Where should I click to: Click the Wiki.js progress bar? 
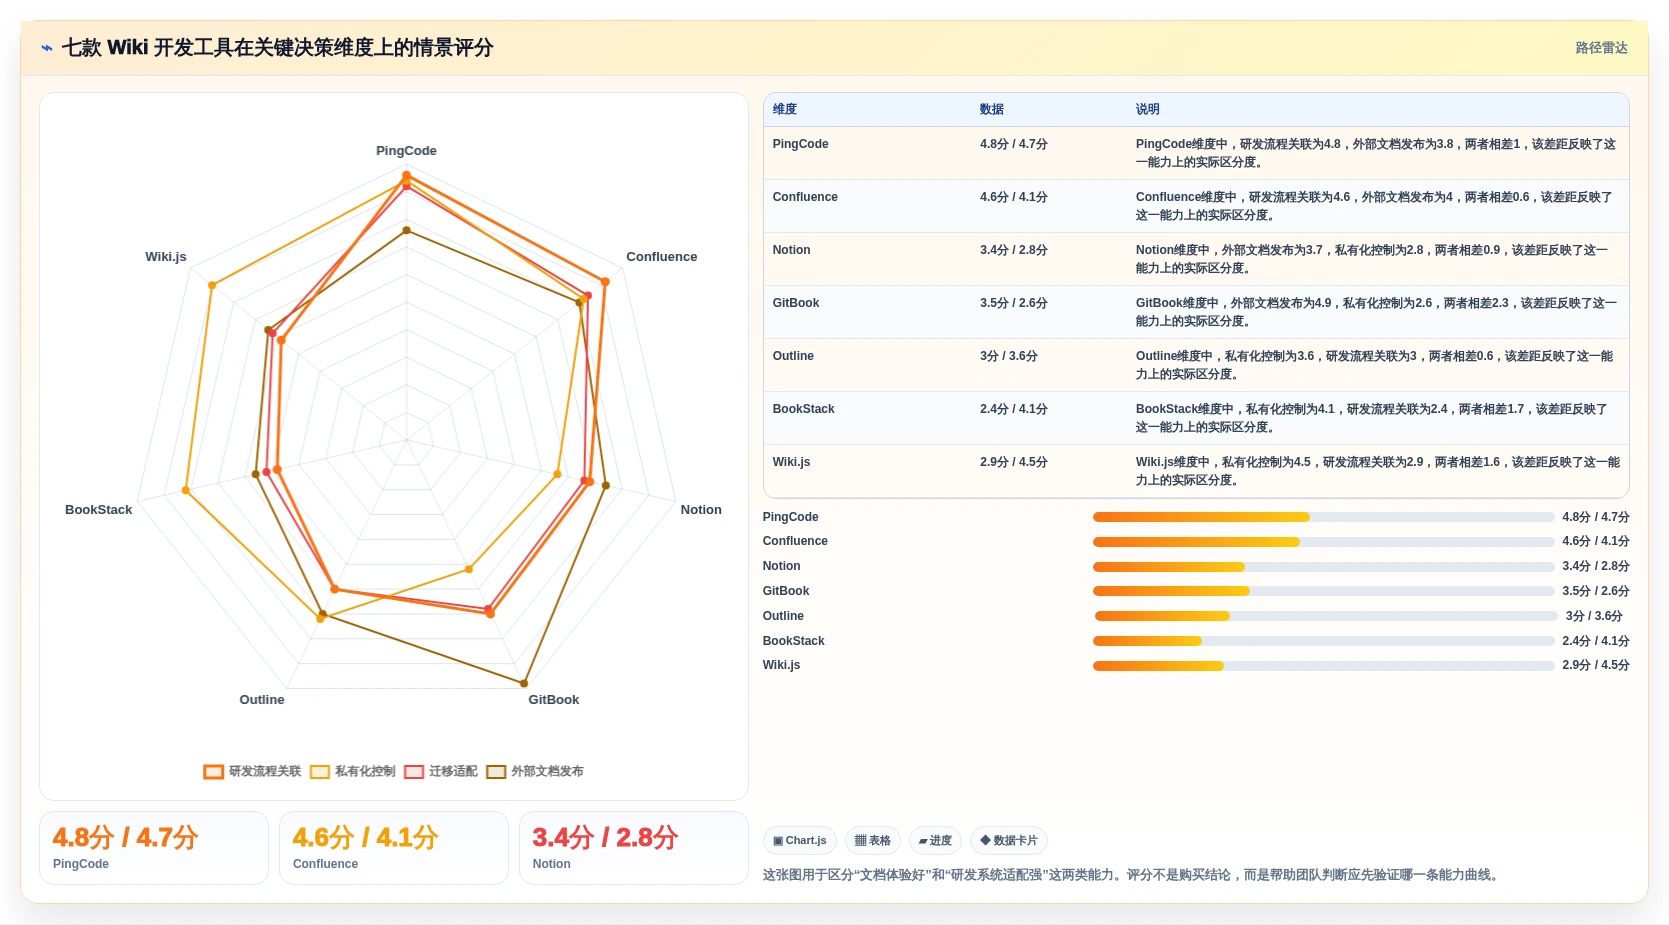tap(1323, 666)
